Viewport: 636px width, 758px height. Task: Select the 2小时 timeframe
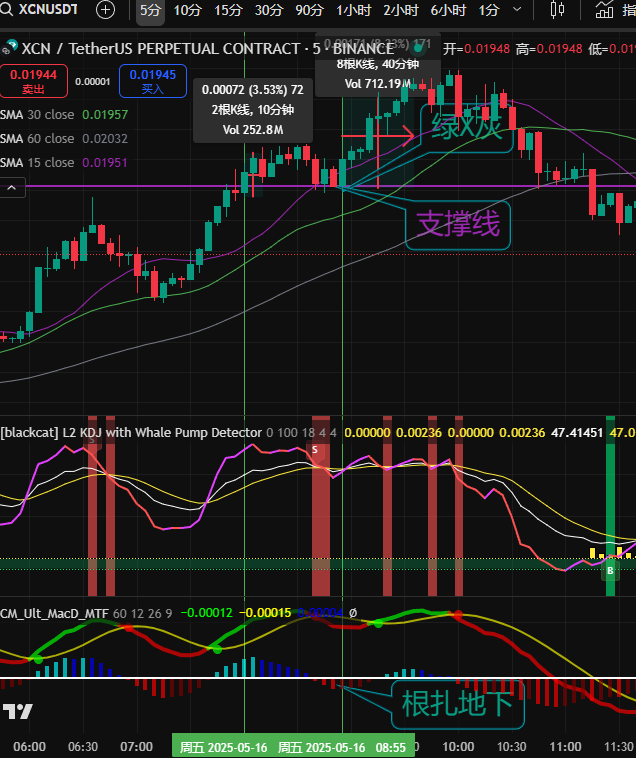[400, 10]
